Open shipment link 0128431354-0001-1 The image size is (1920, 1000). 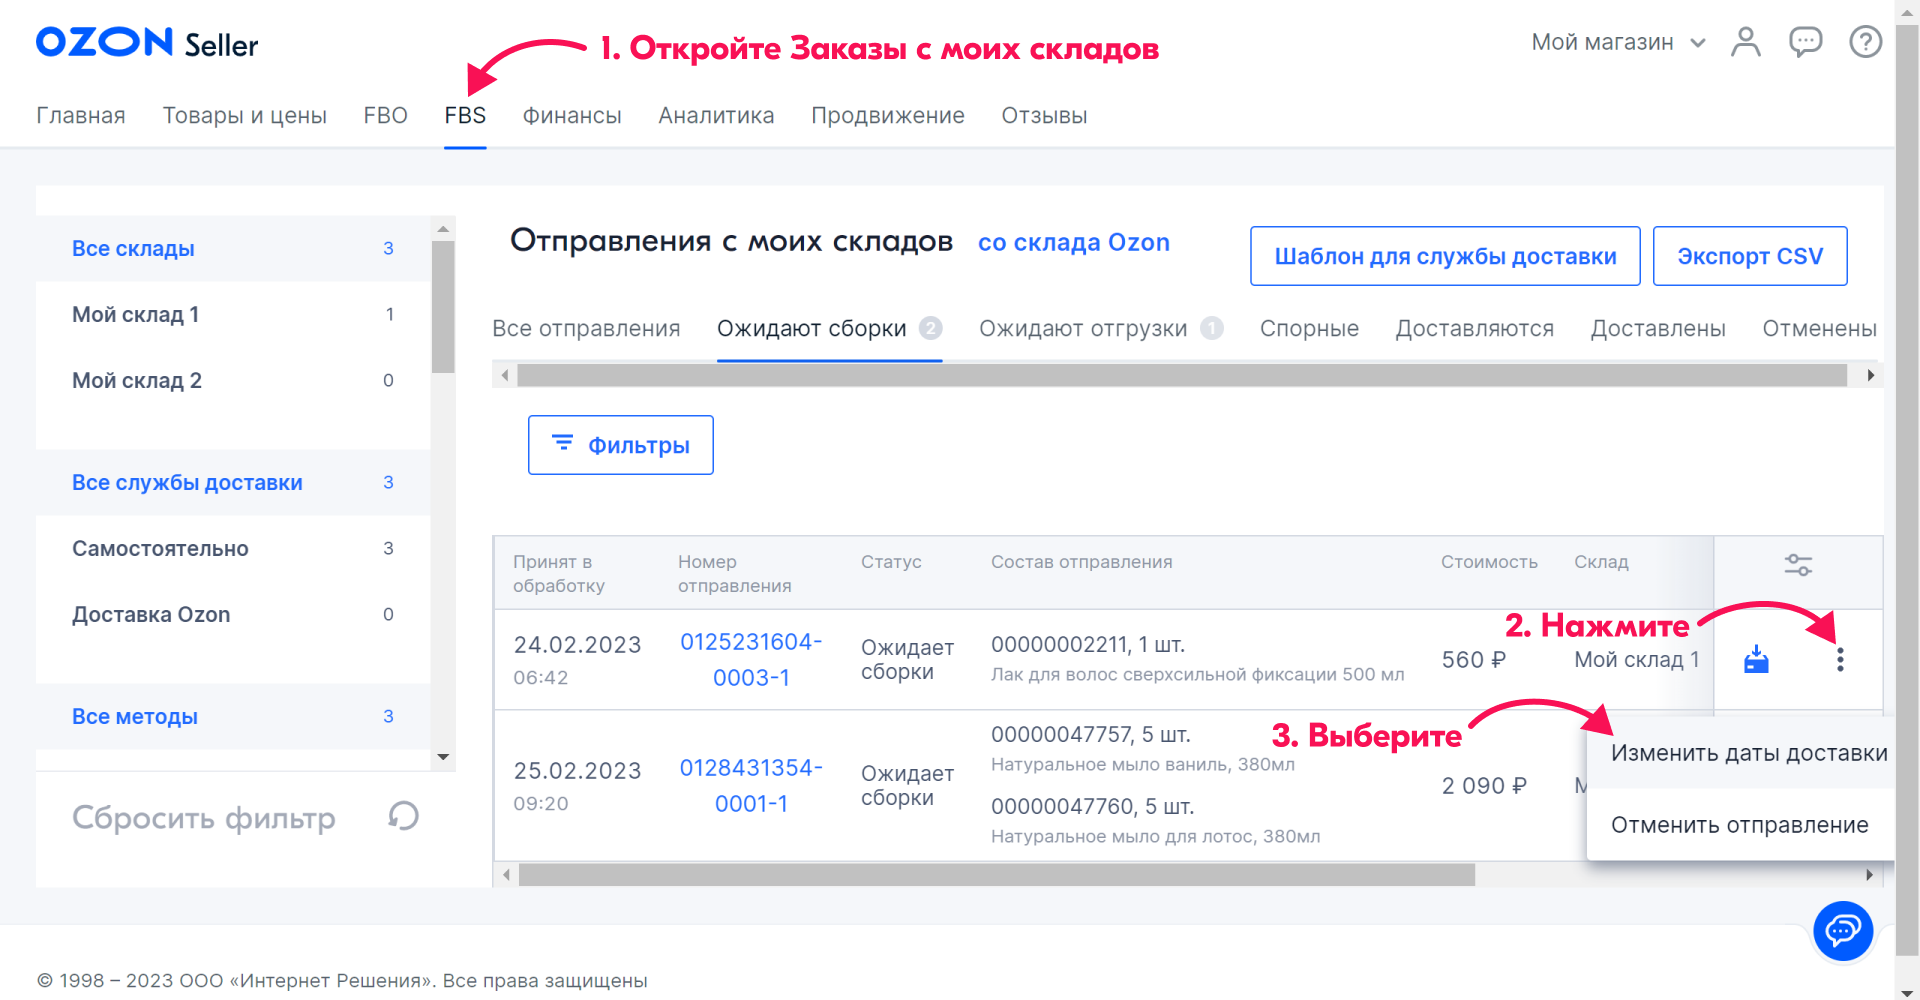coord(751,786)
